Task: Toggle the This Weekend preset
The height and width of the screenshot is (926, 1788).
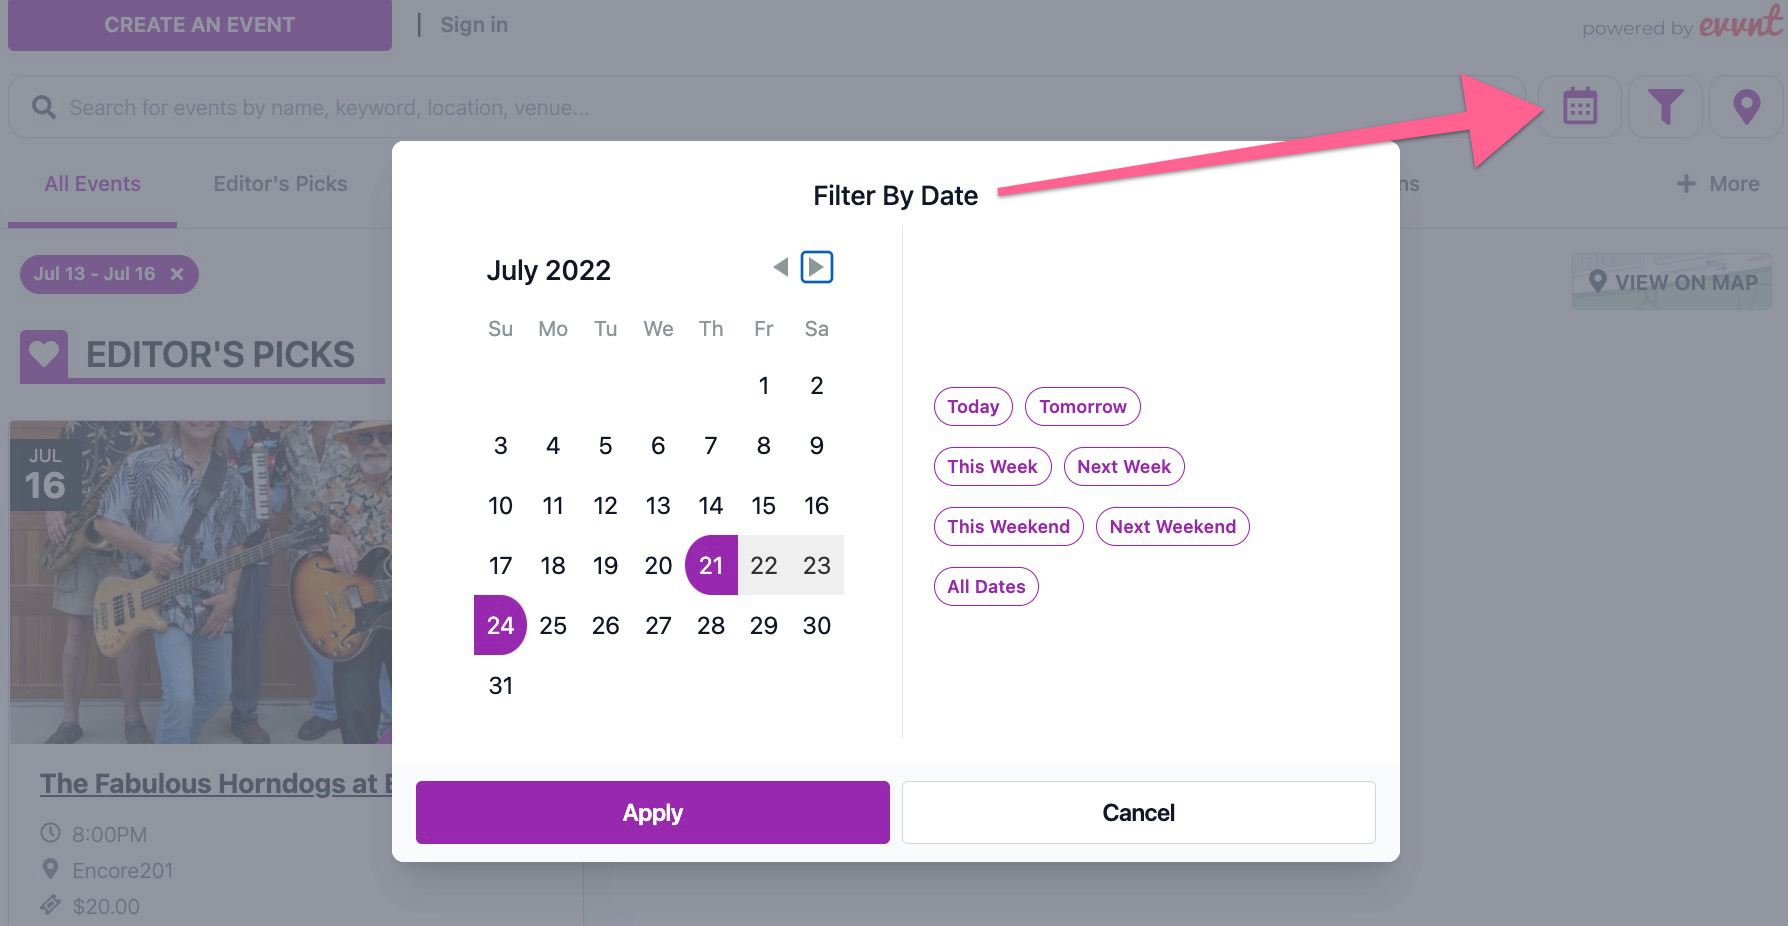Action: tap(1008, 527)
